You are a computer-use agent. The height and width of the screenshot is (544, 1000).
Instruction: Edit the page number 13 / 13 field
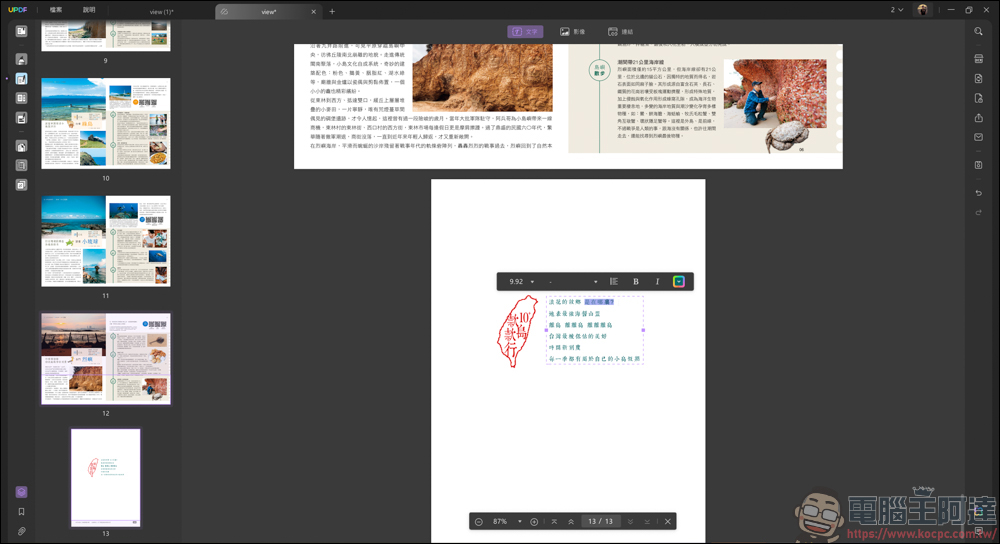[x=600, y=522]
